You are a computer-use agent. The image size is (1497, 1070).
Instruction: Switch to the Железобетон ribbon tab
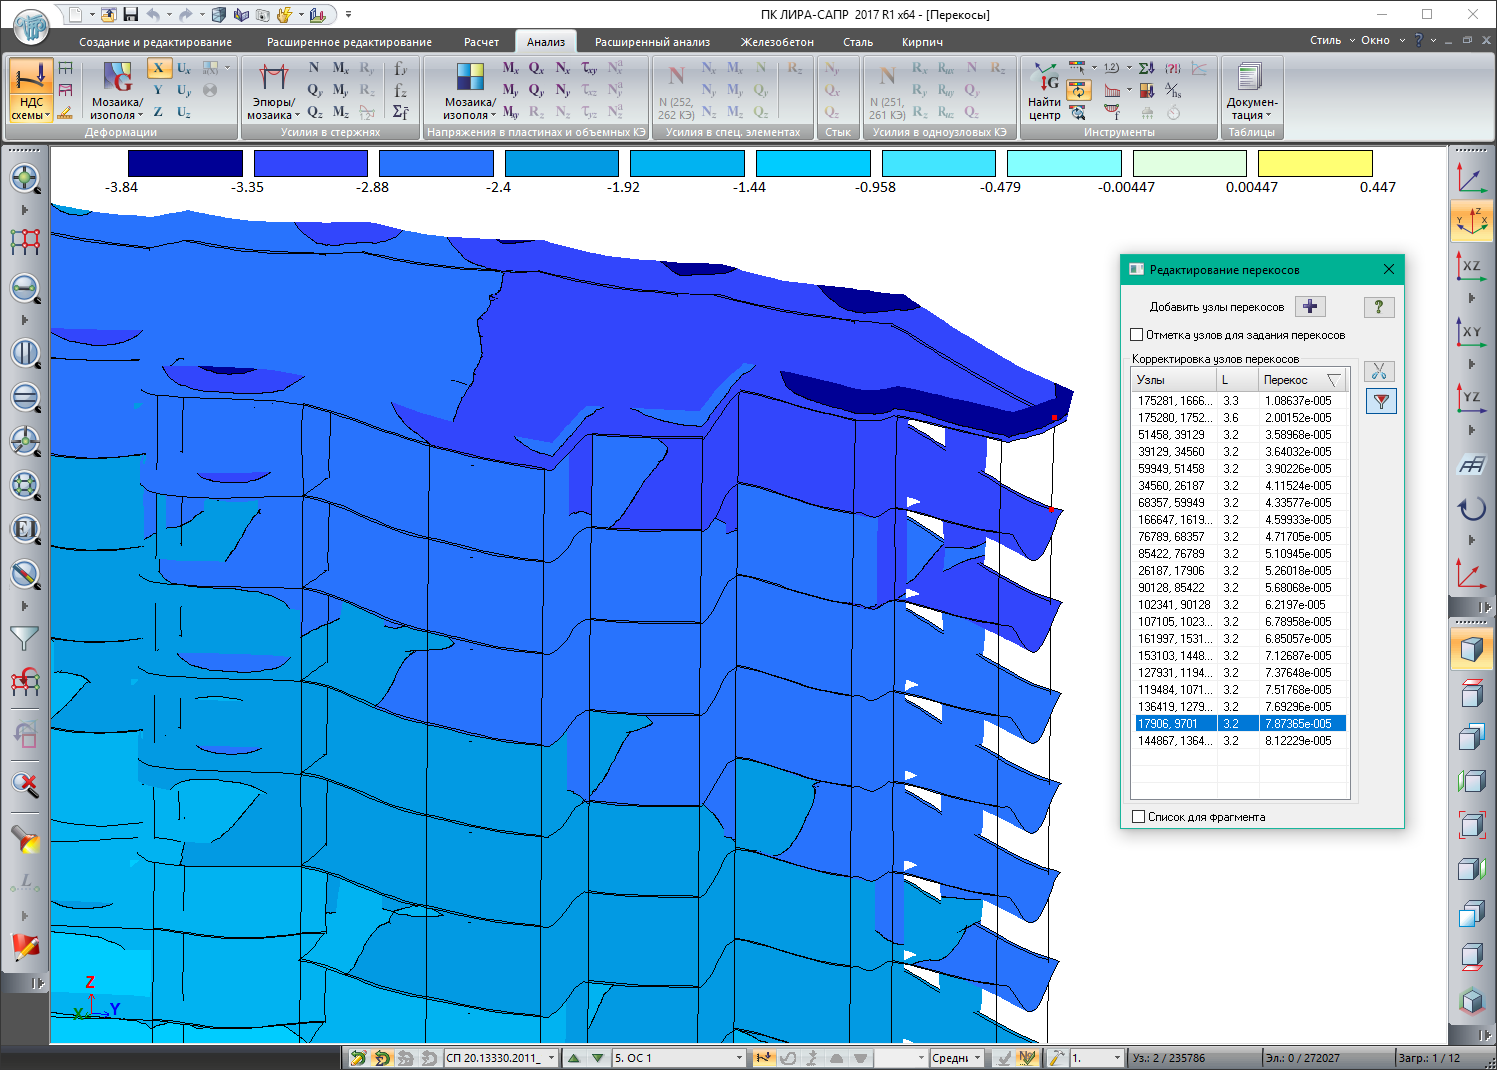(776, 42)
